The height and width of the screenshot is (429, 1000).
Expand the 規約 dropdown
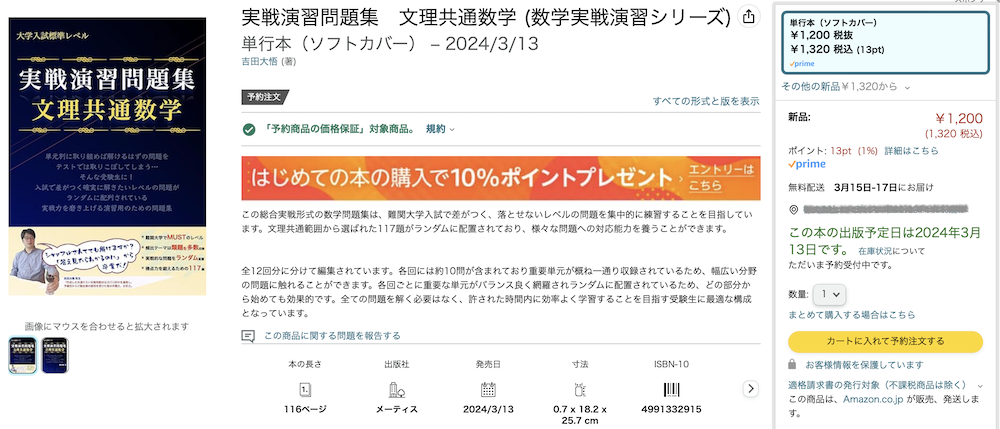point(441,129)
